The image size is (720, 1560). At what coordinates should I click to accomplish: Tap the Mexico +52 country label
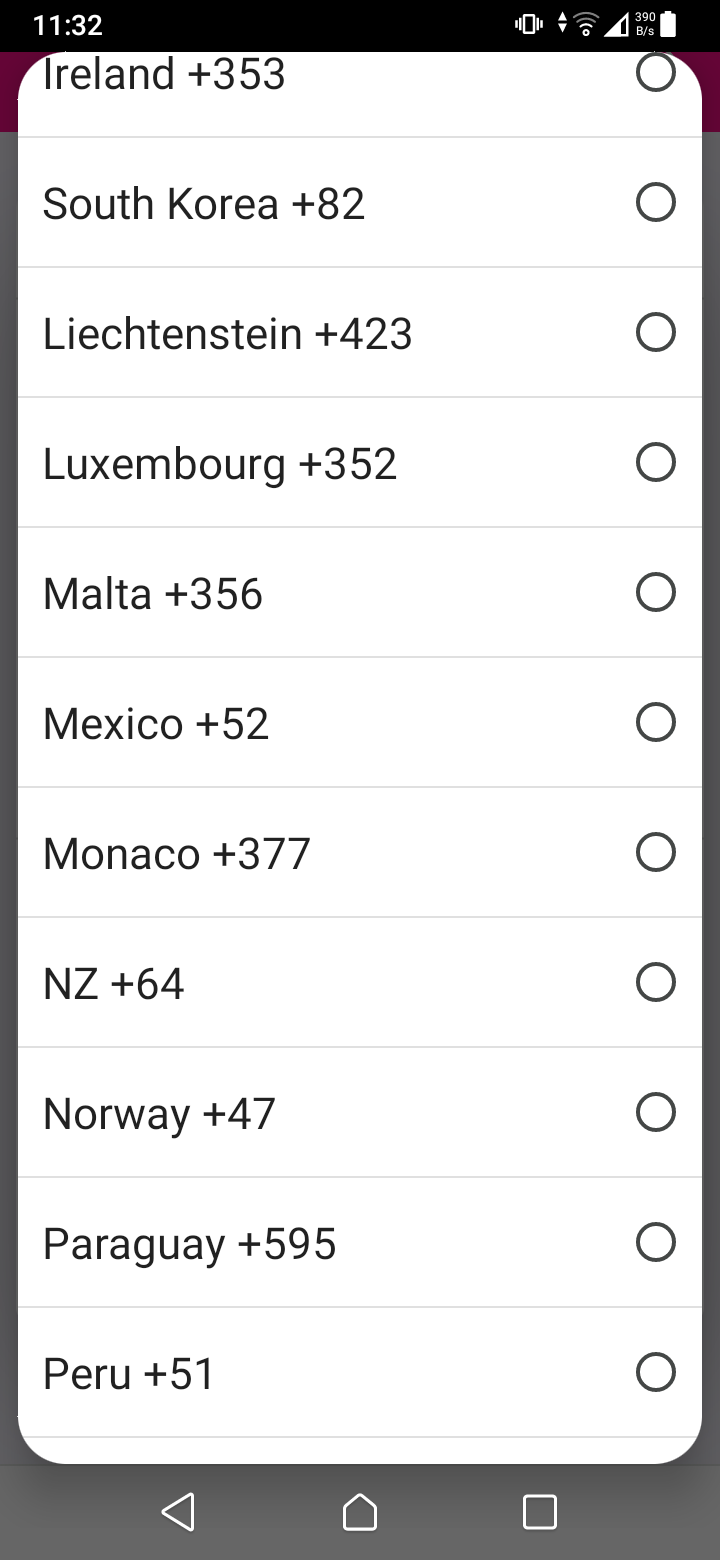tap(156, 724)
